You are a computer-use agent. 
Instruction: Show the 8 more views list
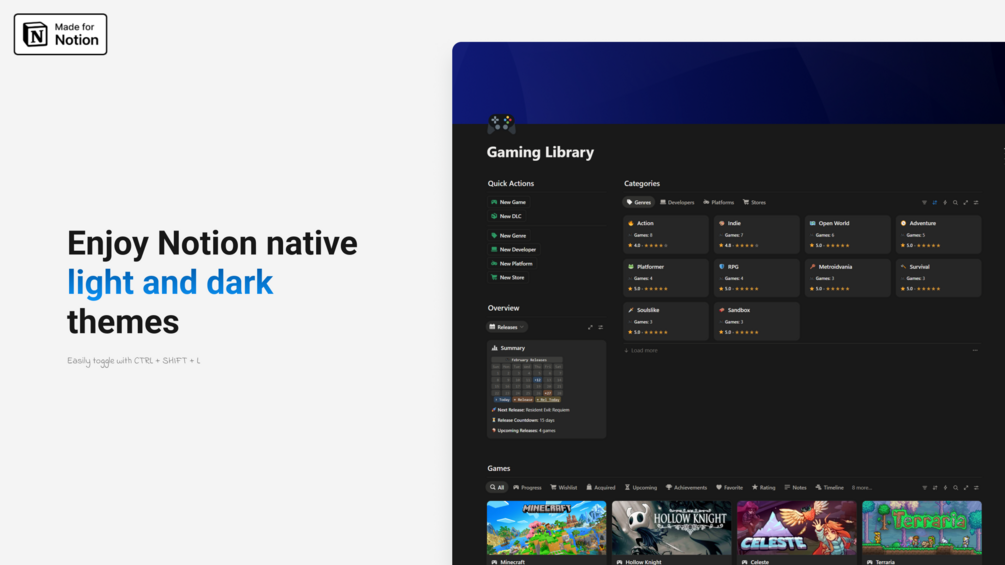(x=861, y=488)
